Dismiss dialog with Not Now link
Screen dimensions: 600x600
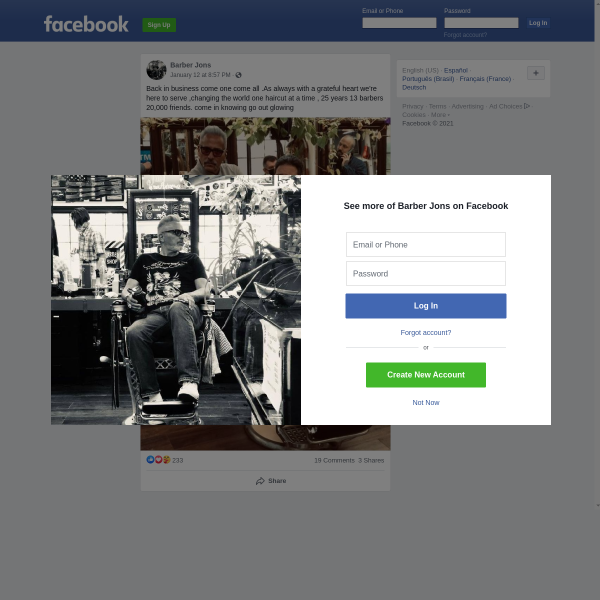click(x=426, y=403)
